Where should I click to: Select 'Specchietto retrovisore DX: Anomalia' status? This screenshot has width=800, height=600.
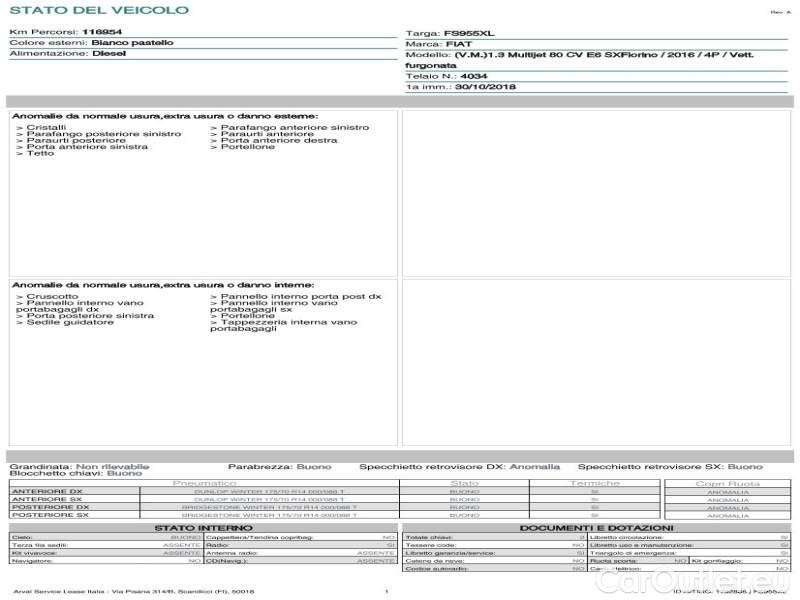460,467
